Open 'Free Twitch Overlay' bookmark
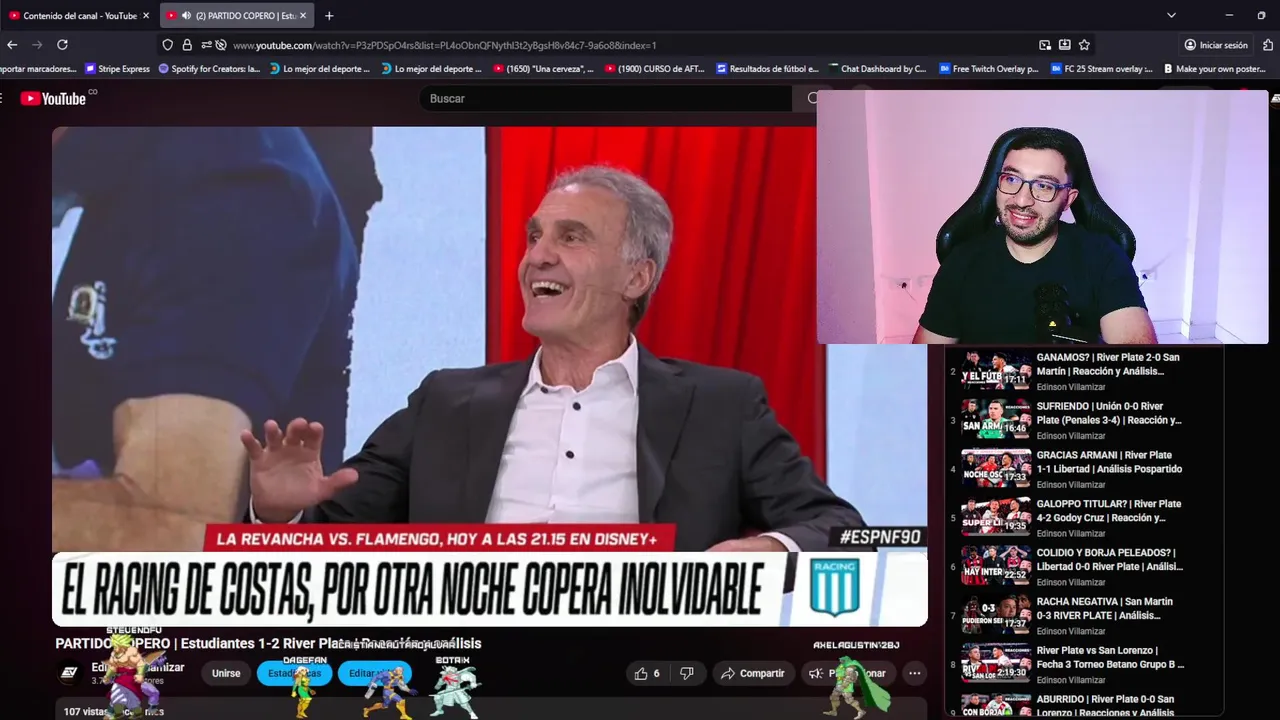Screen dimensions: 1280x720 pos(988,69)
